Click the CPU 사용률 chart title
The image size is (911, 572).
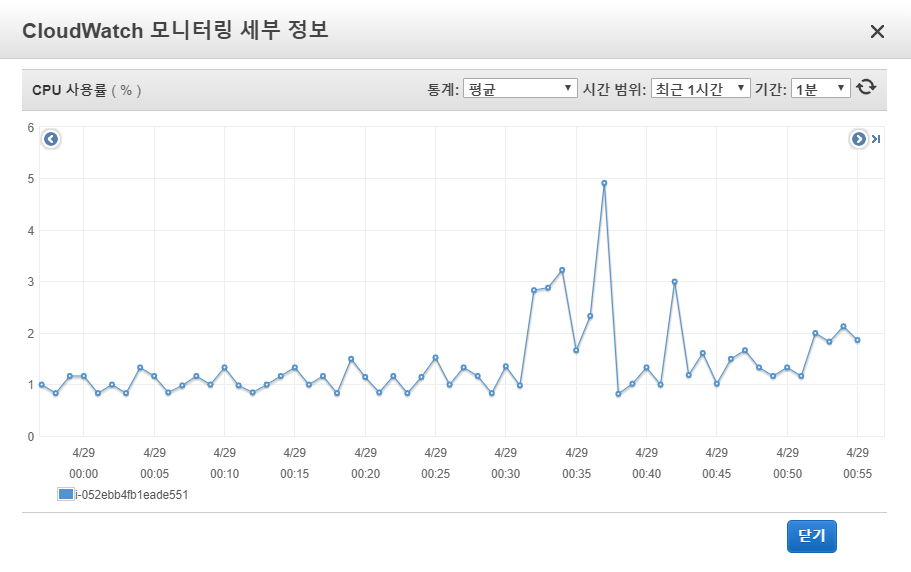[87, 90]
